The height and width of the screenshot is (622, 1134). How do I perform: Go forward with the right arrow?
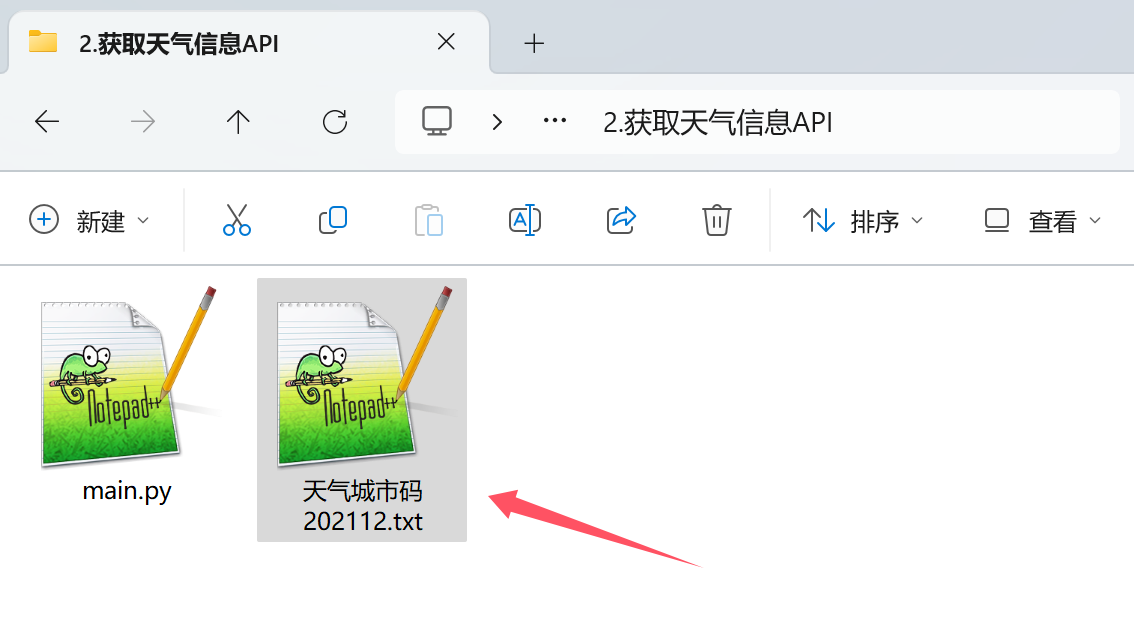pos(142,122)
